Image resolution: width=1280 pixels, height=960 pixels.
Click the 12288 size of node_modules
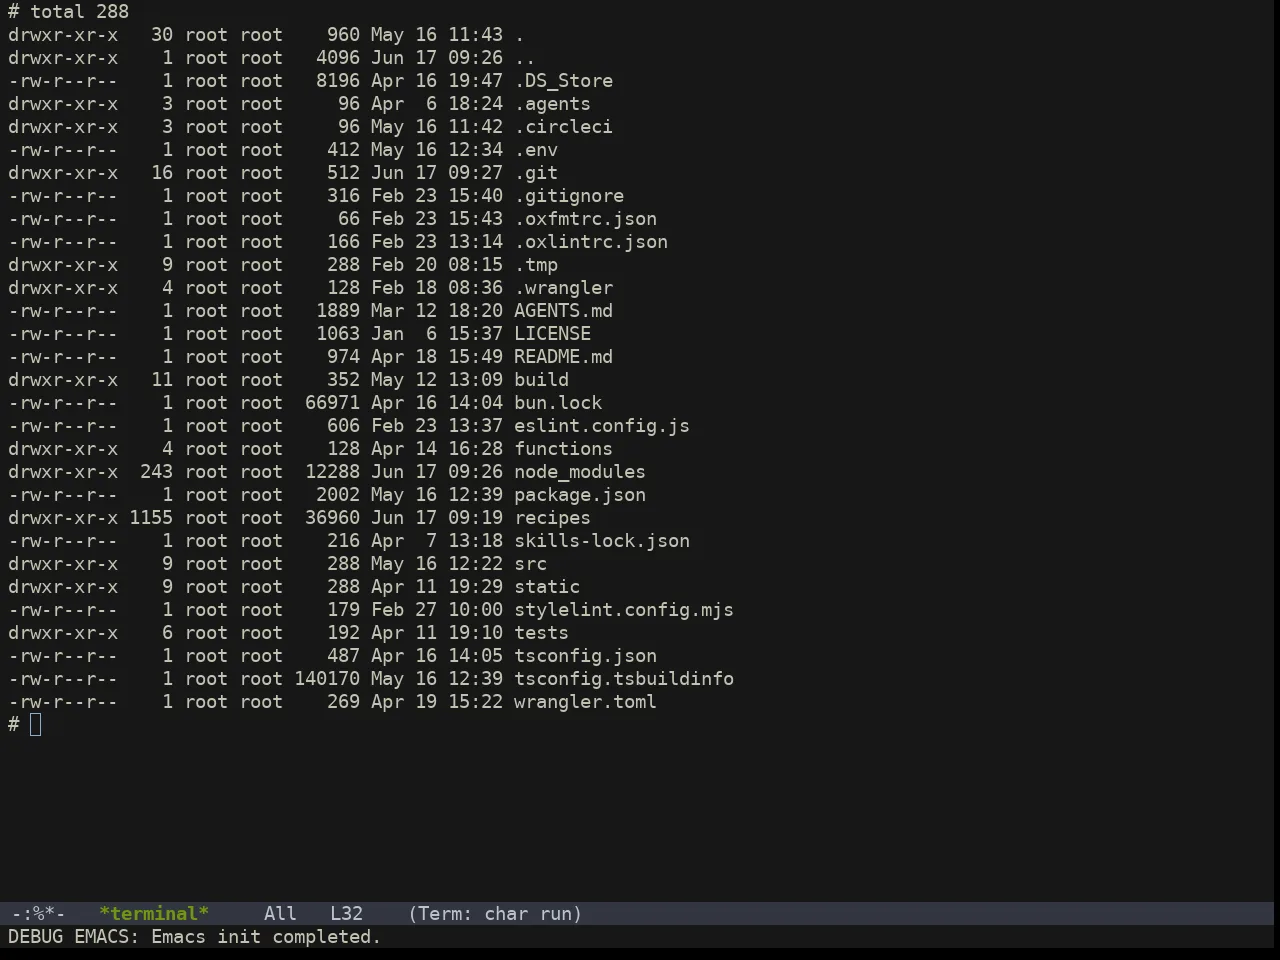tap(332, 472)
